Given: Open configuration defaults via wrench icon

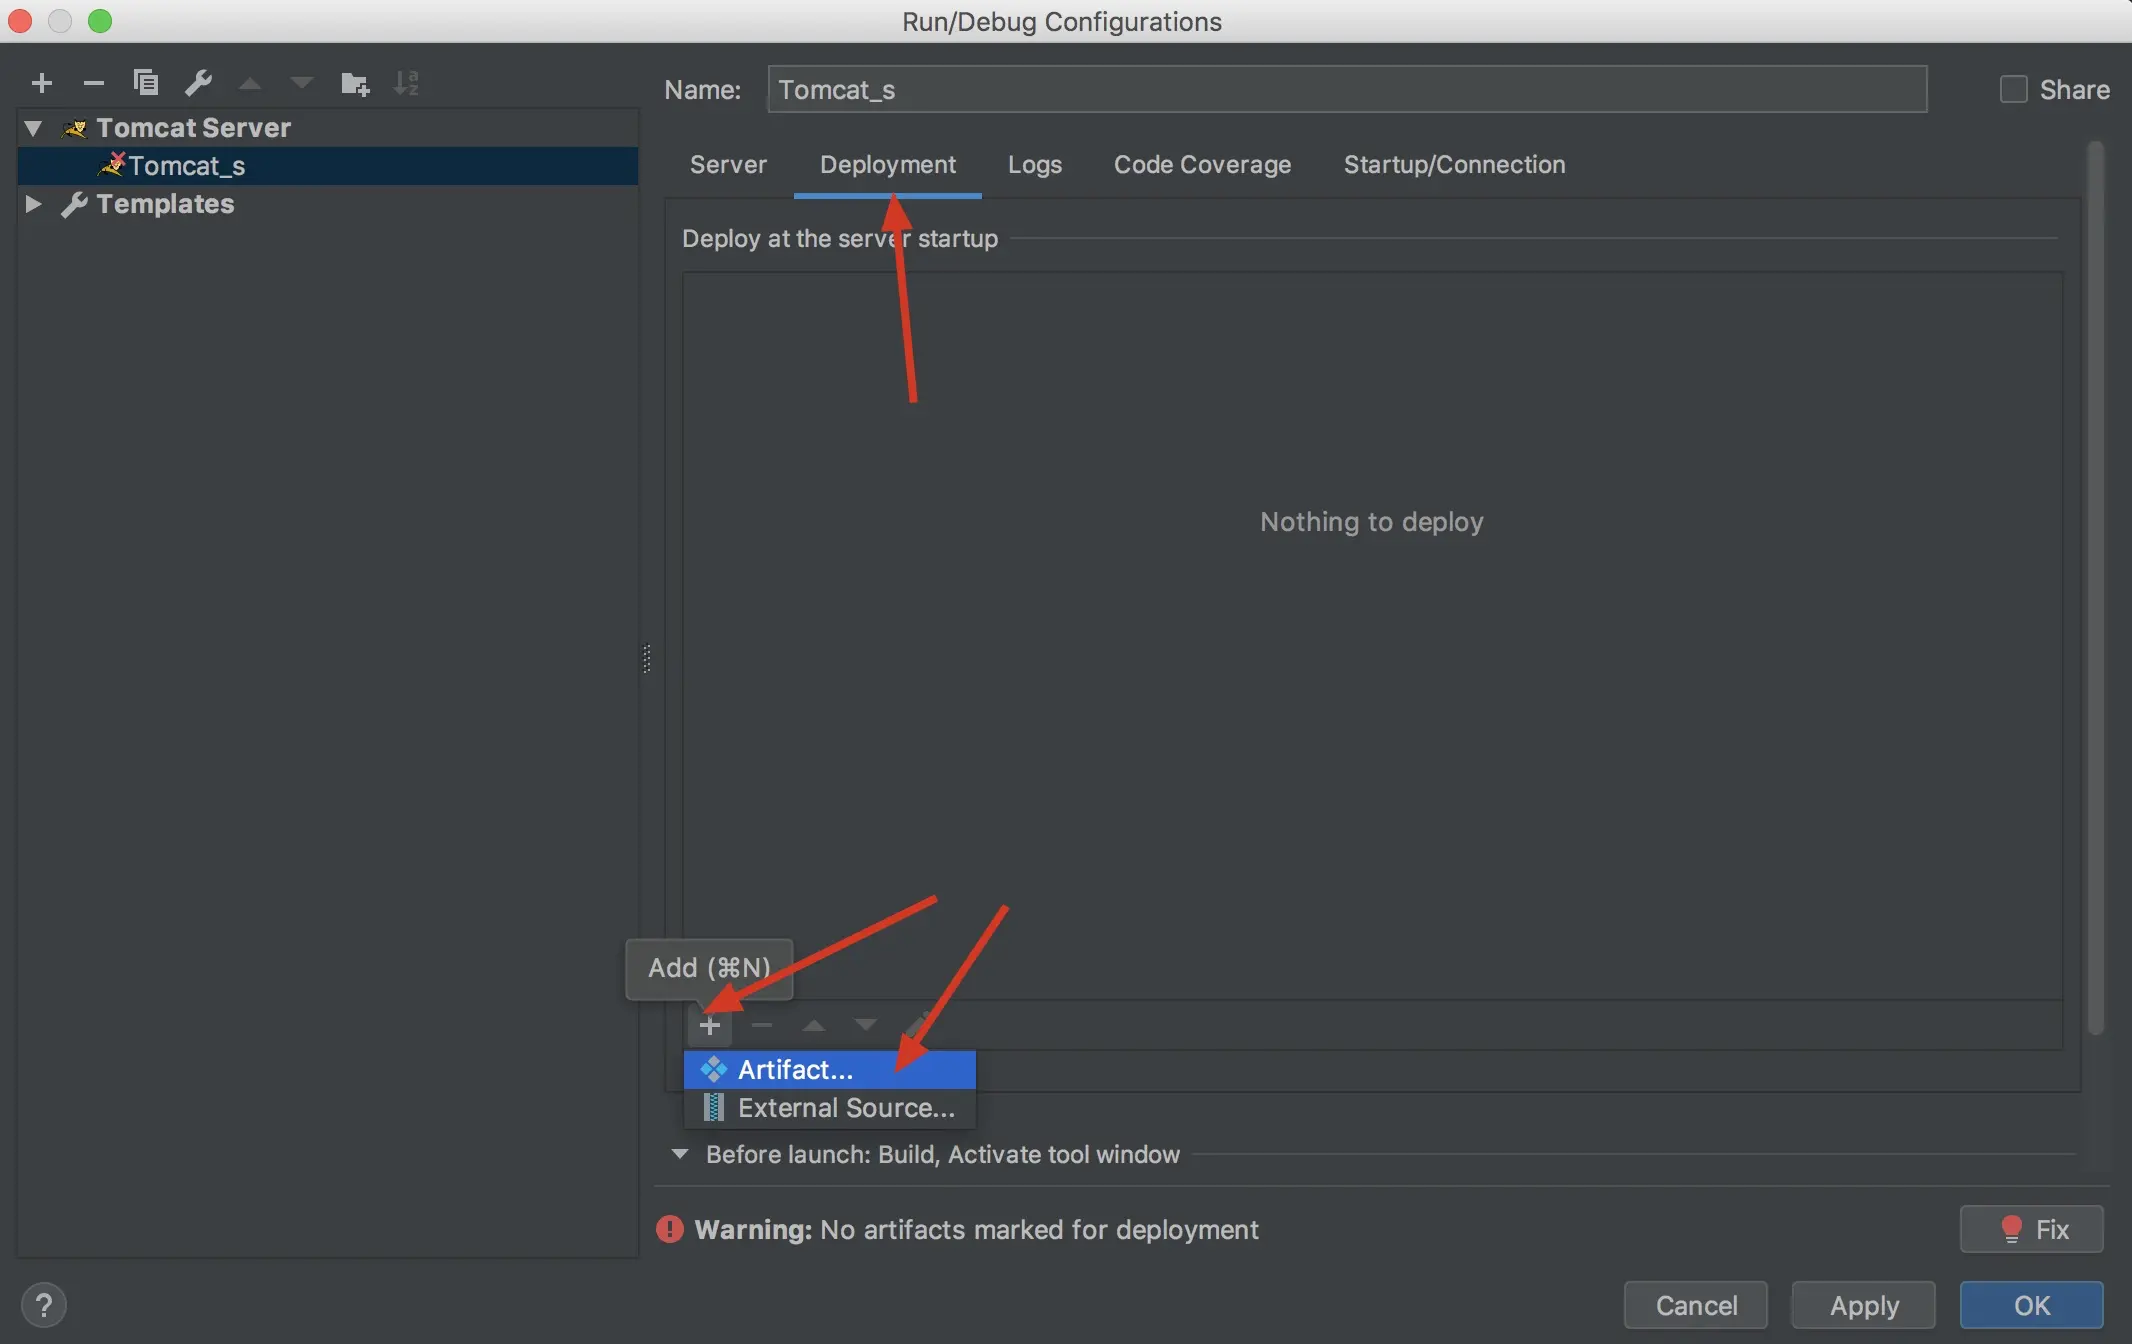Looking at the screenshot, I should (x=198, y=83).
